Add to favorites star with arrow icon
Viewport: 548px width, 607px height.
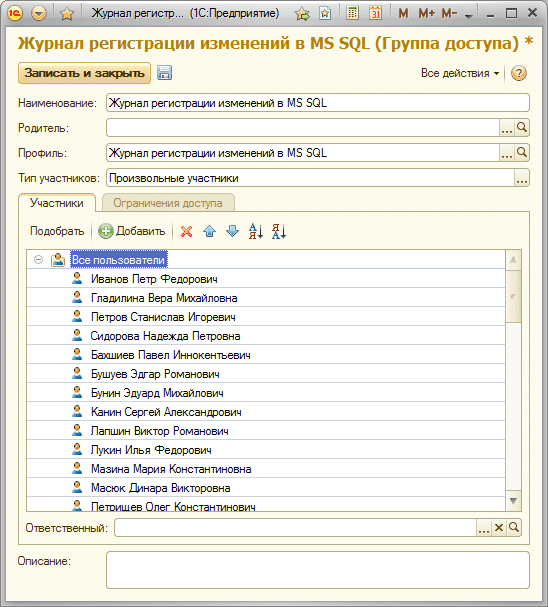tap(302, 14)
